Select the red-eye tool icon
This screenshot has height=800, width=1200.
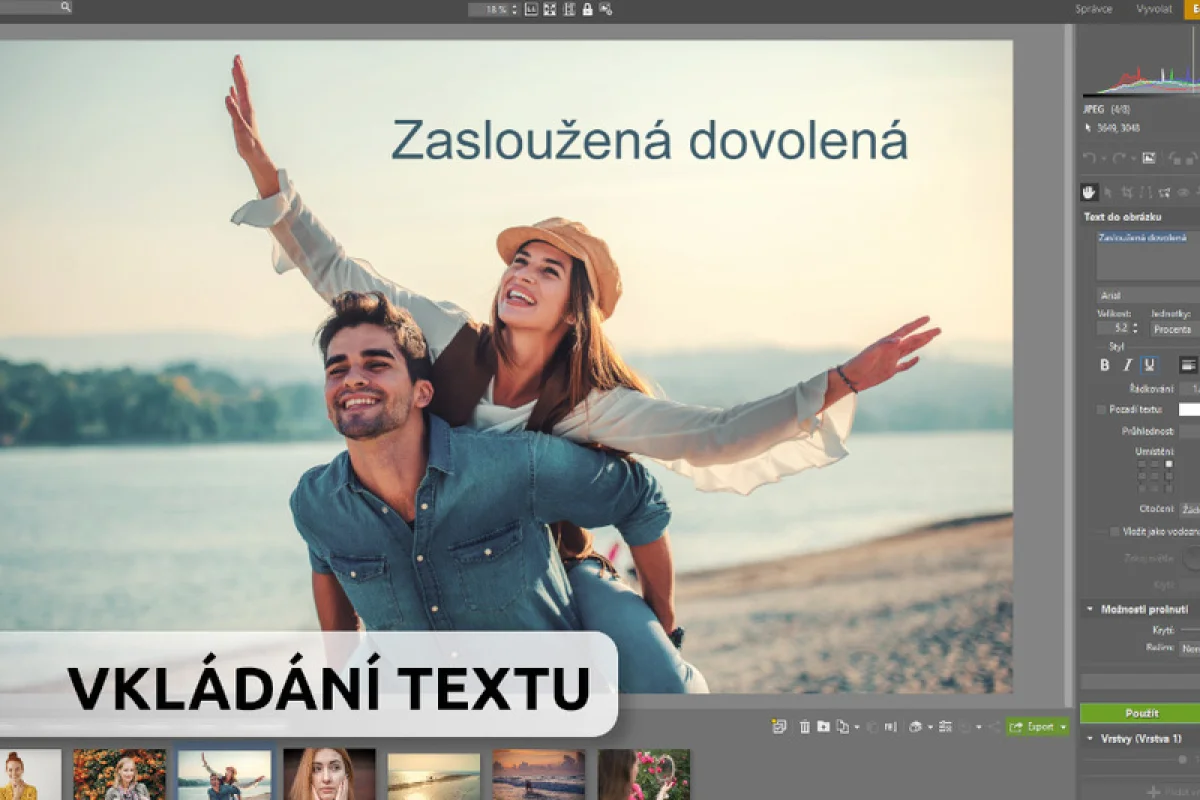pyautogui.click(x=1183, y=192)
